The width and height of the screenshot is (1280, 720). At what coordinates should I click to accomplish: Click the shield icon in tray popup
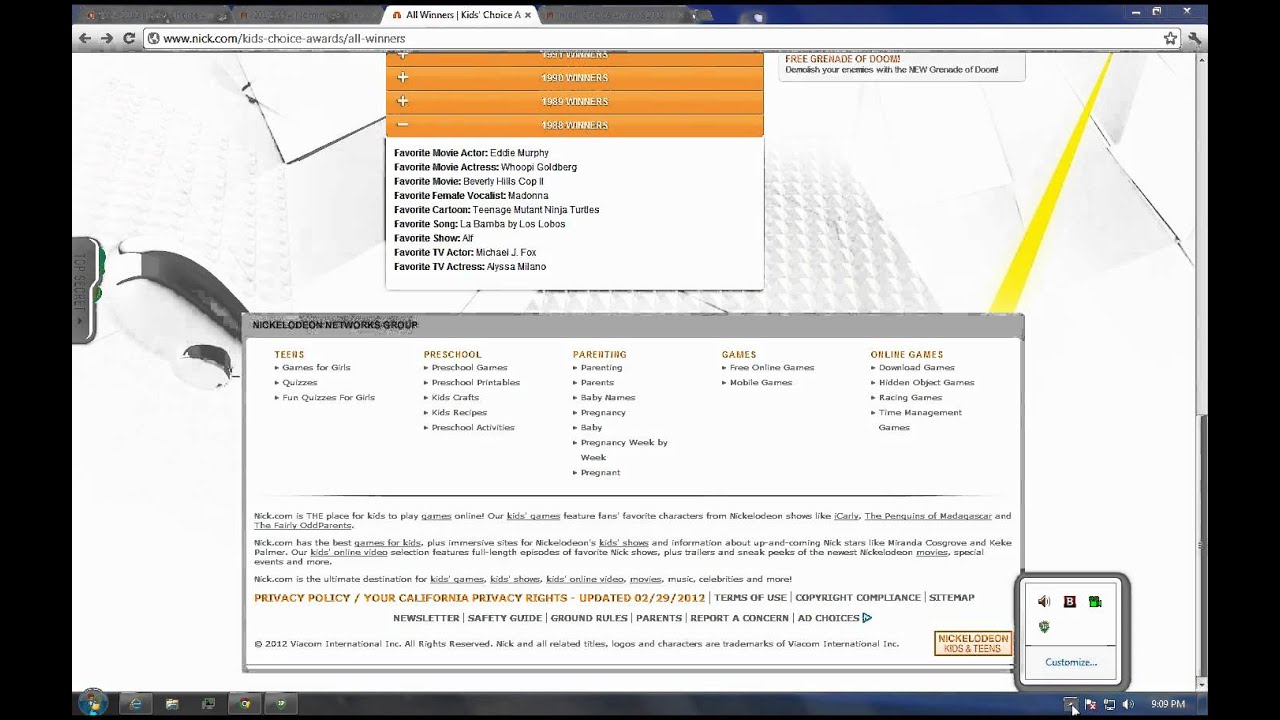click(1044, 627)
